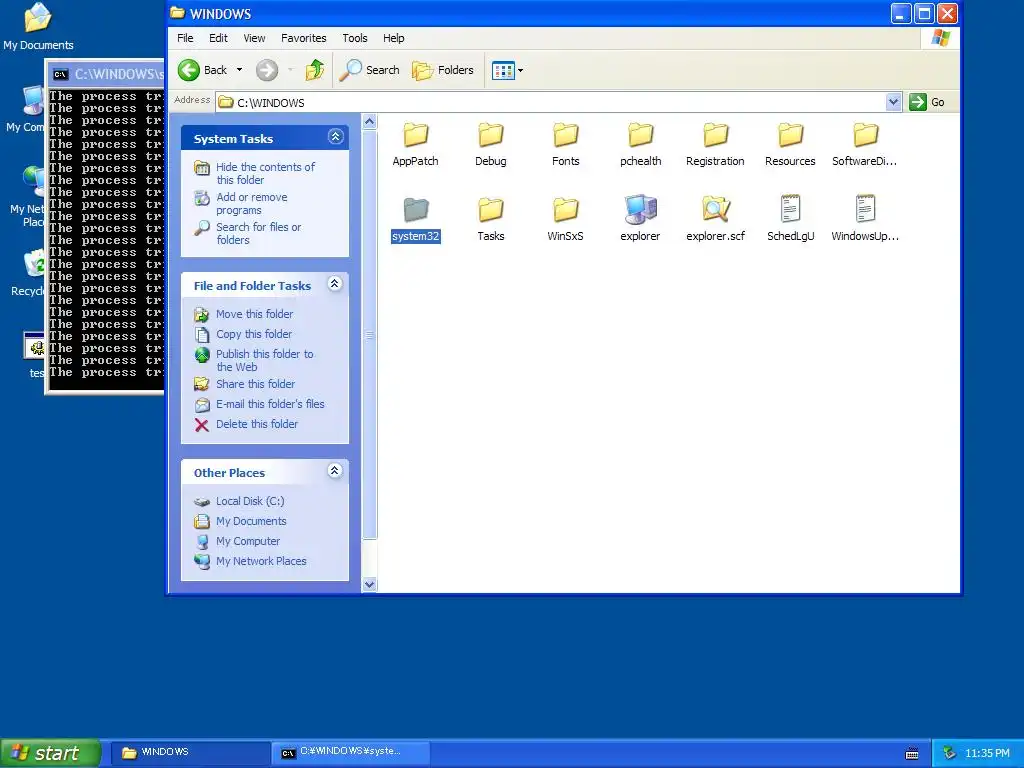
Task: Select the SchedLgU text file icon
Action: point(790,209)
